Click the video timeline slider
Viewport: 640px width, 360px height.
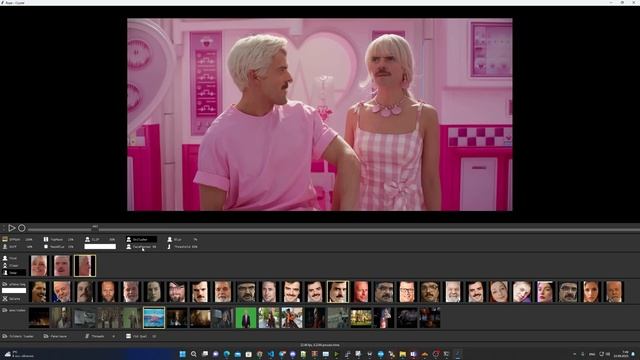coord(333,229)
